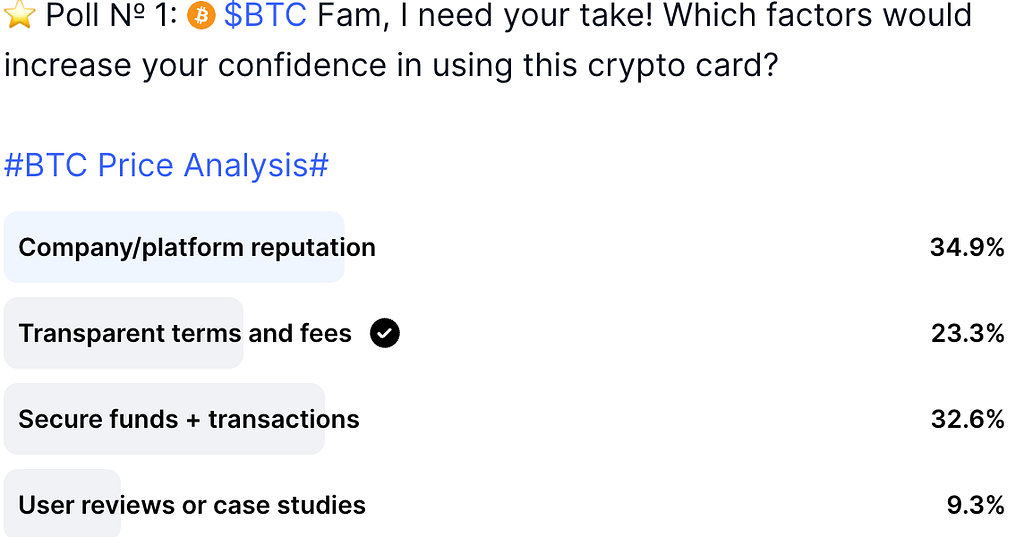Click the blue-filled reputation result bar

(x=174, y=247)
